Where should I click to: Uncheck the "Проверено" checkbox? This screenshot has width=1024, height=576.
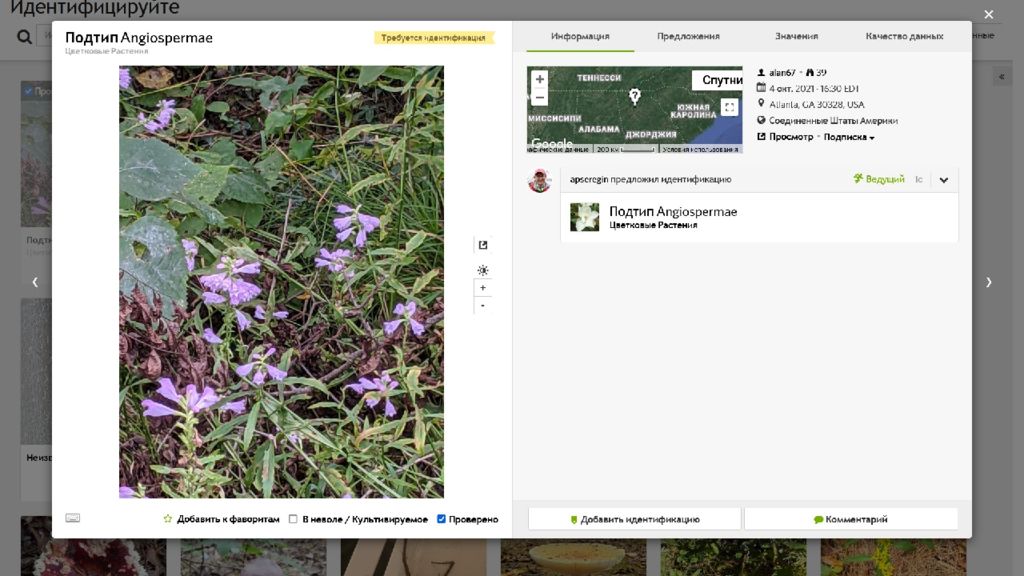pos(441,519)
